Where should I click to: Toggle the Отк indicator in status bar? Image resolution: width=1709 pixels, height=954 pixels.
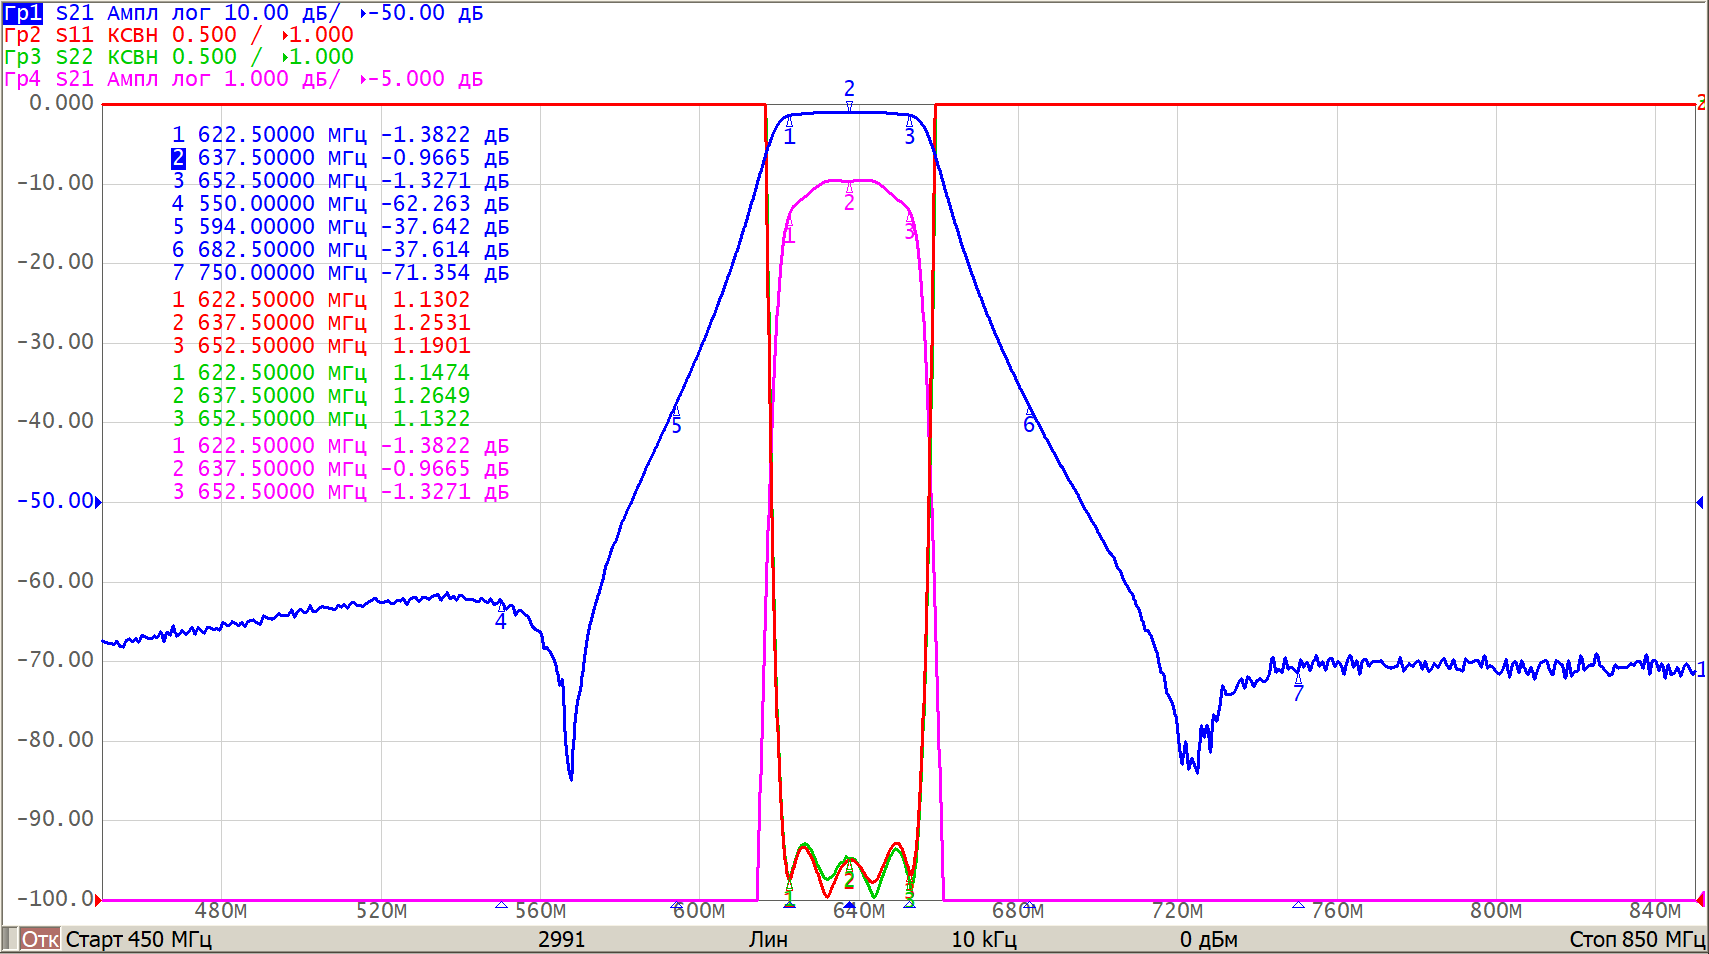40,939
